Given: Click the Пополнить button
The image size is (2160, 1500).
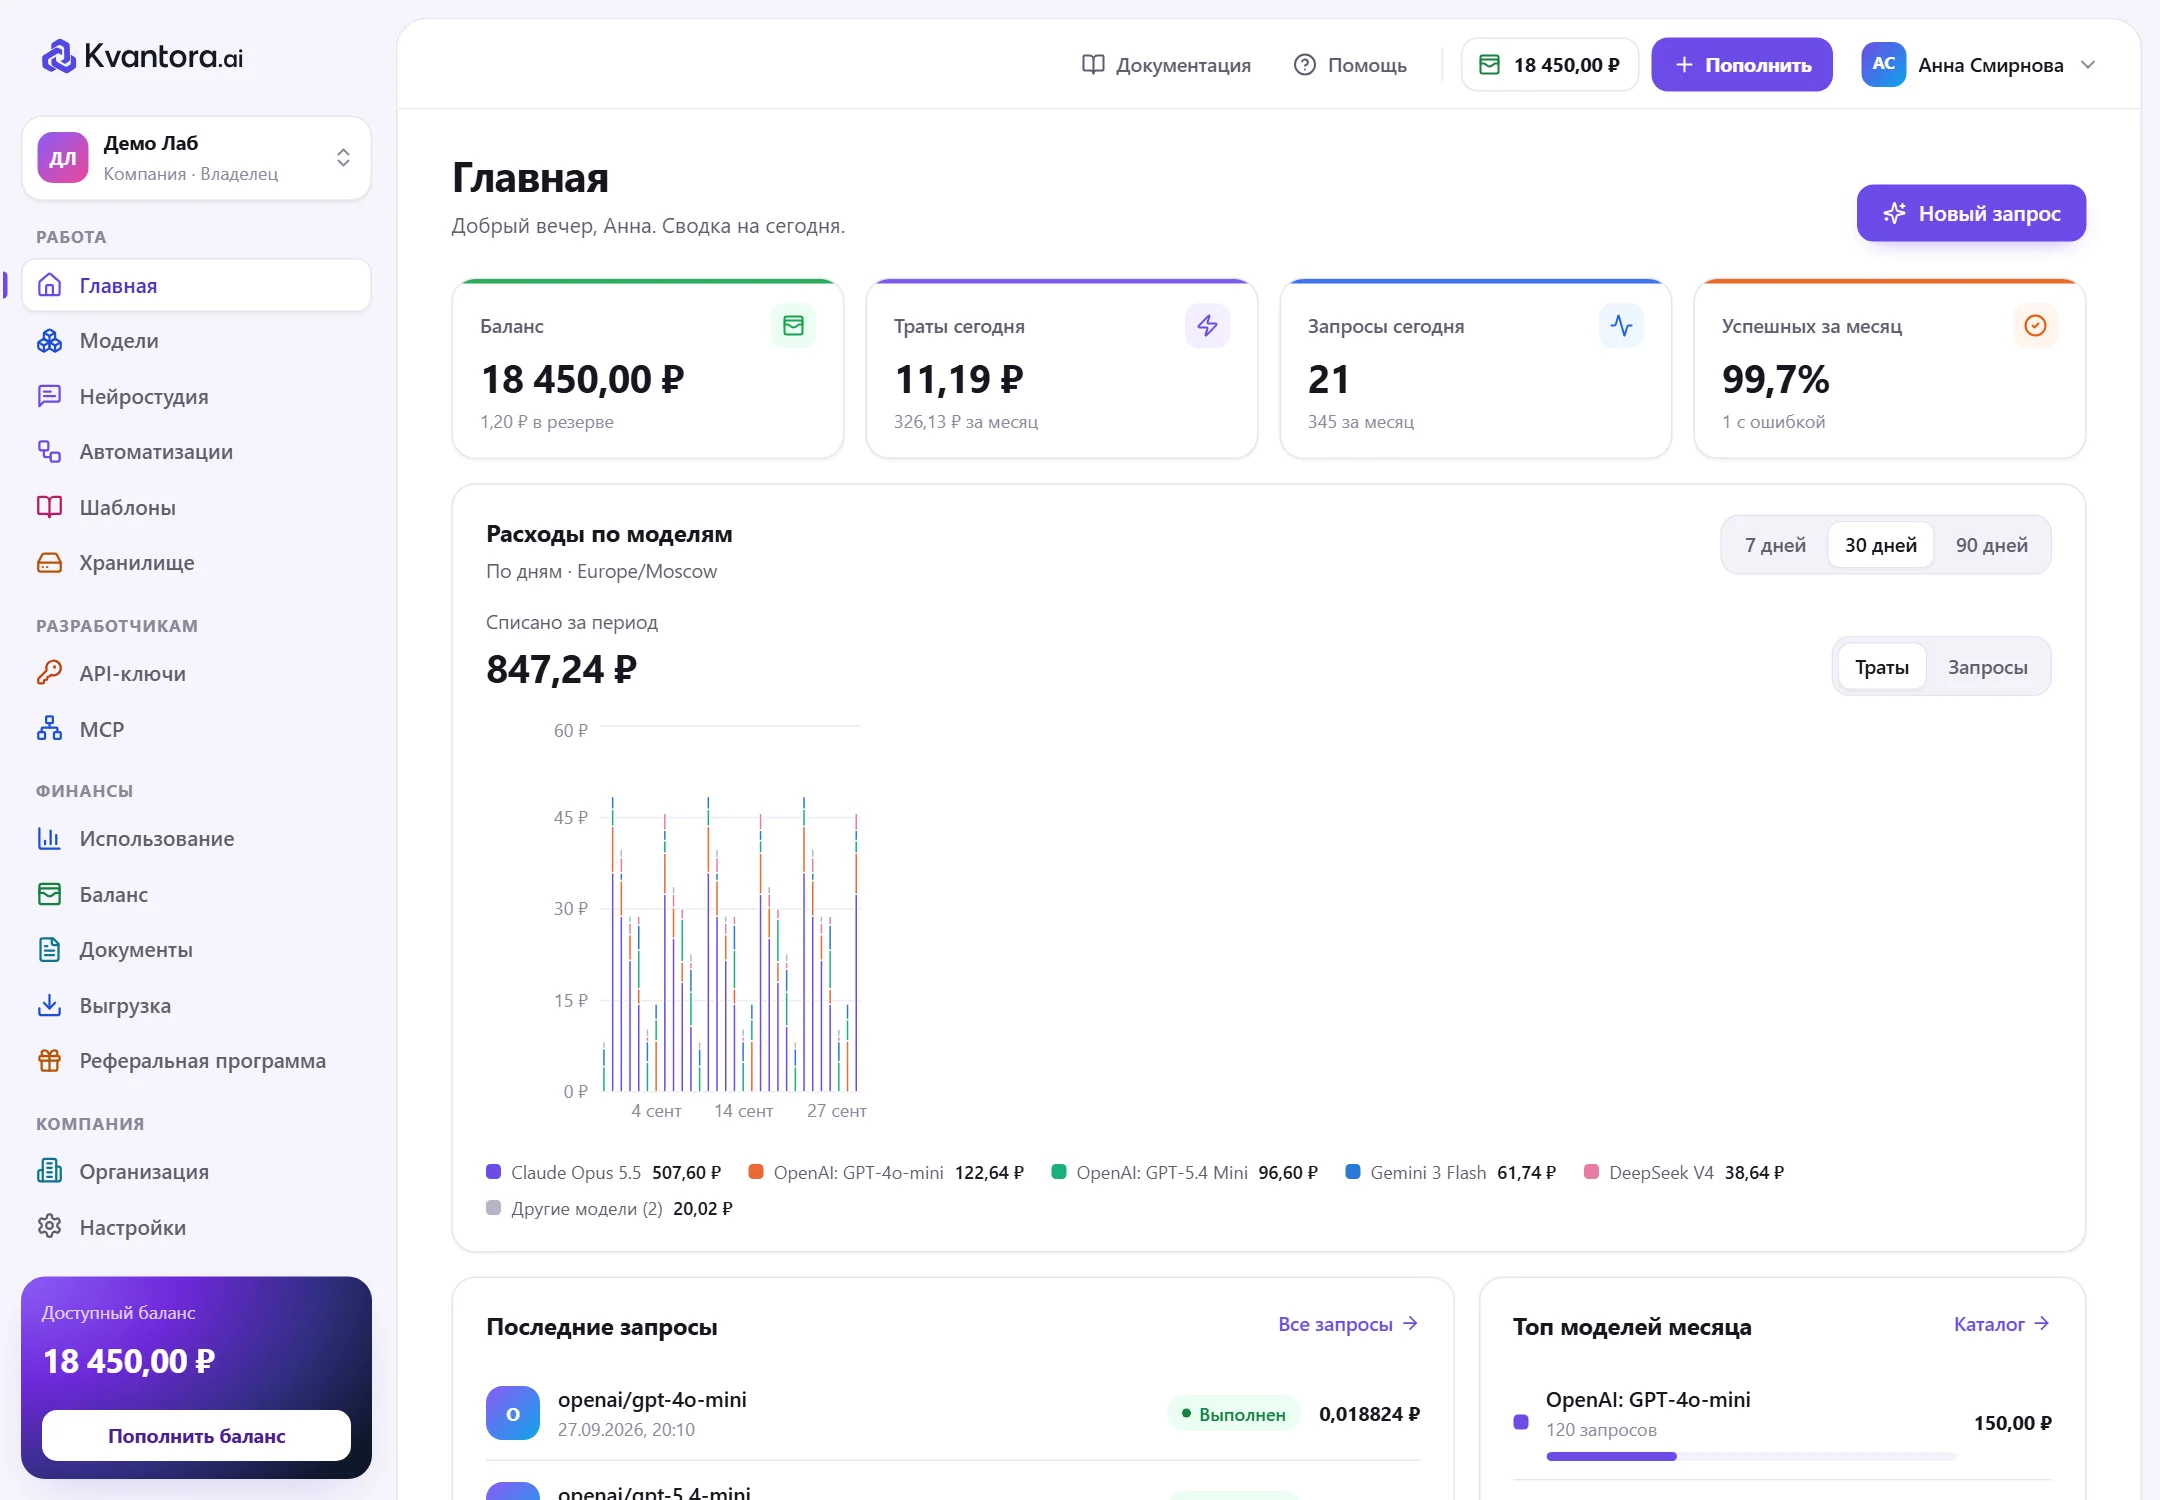Looking at the screenshot, I should (x=1741, y=65).
